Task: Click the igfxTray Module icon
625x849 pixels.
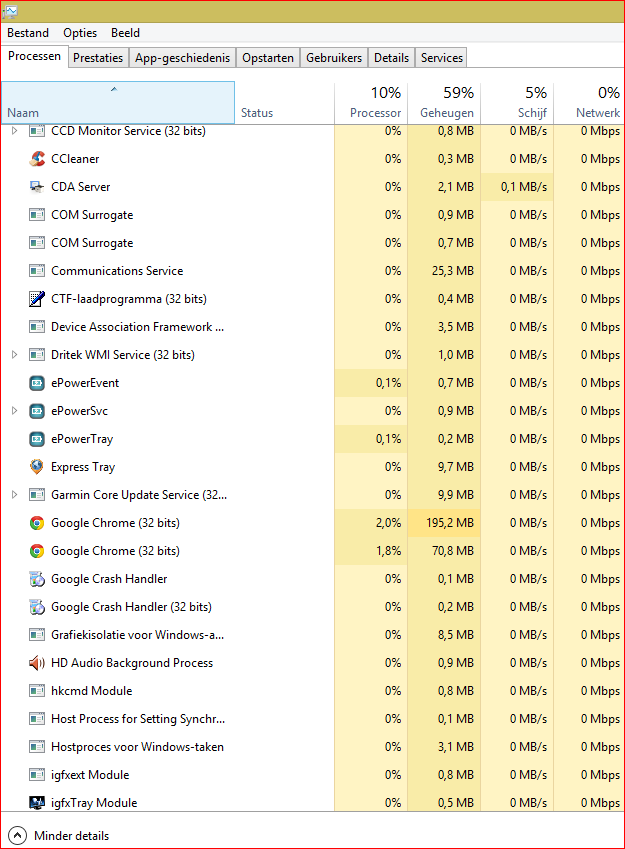Action: [37, 803]
